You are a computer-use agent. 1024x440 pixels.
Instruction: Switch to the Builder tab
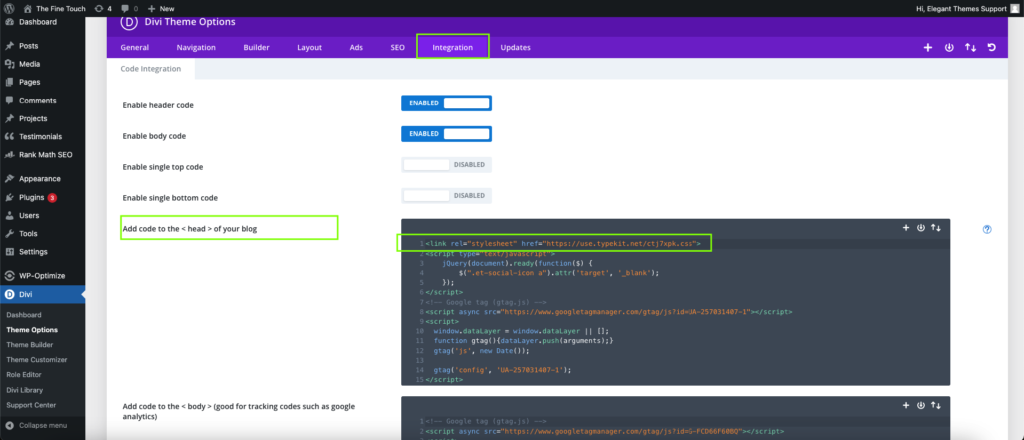(257, 48)
